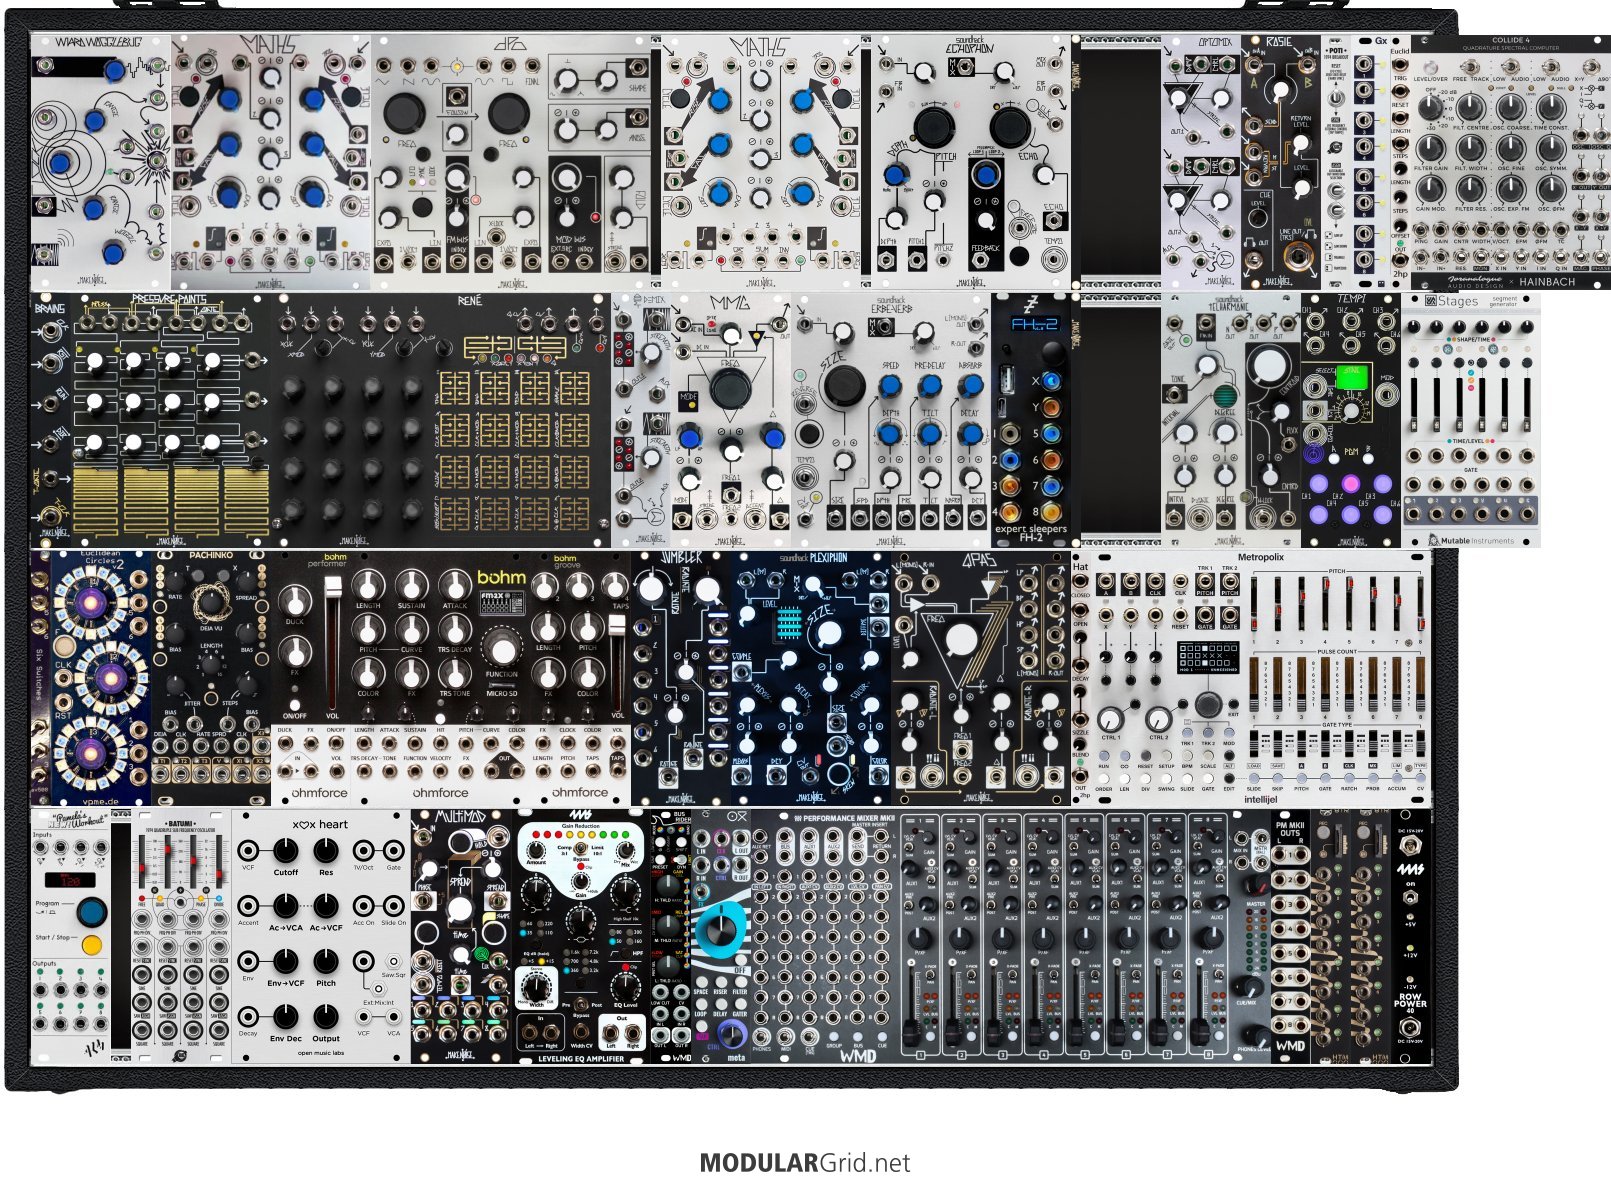Screen dimensions: 1611x1184
Task: Turn the FUNCTION encoder on bohm
Action: 500,648
